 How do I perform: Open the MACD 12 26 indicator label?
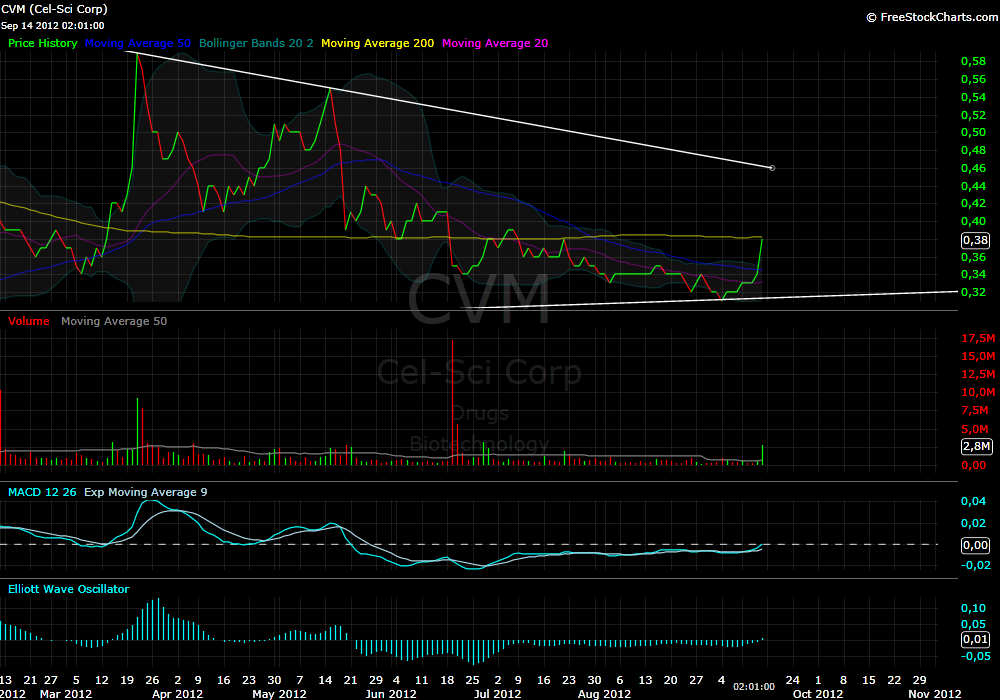pos(43,492)
